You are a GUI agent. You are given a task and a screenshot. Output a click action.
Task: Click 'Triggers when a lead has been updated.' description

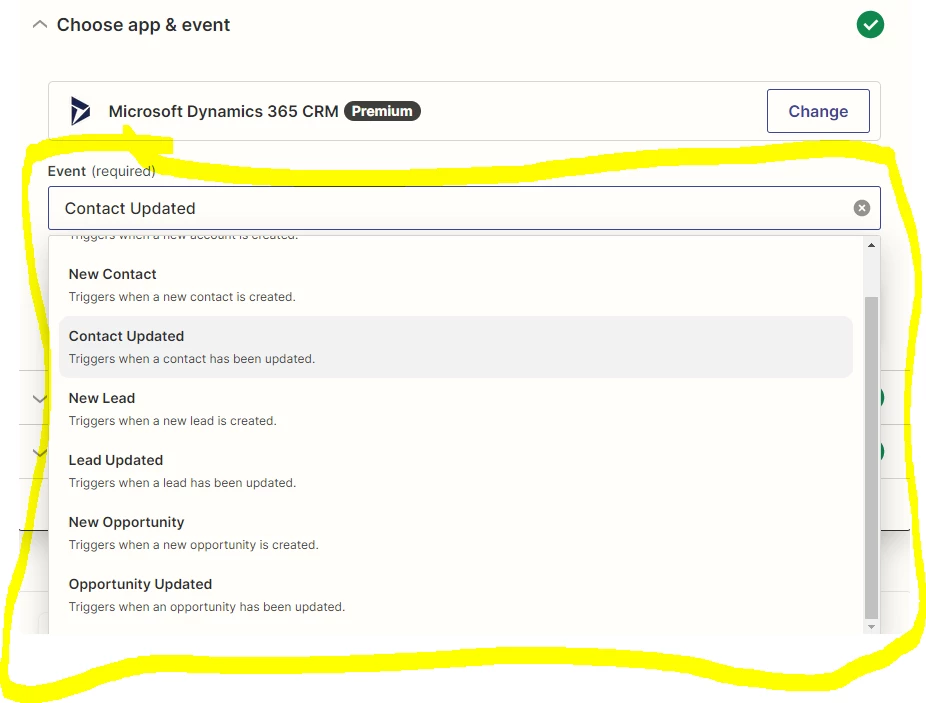pyautogui.click(x=182, y=483)
